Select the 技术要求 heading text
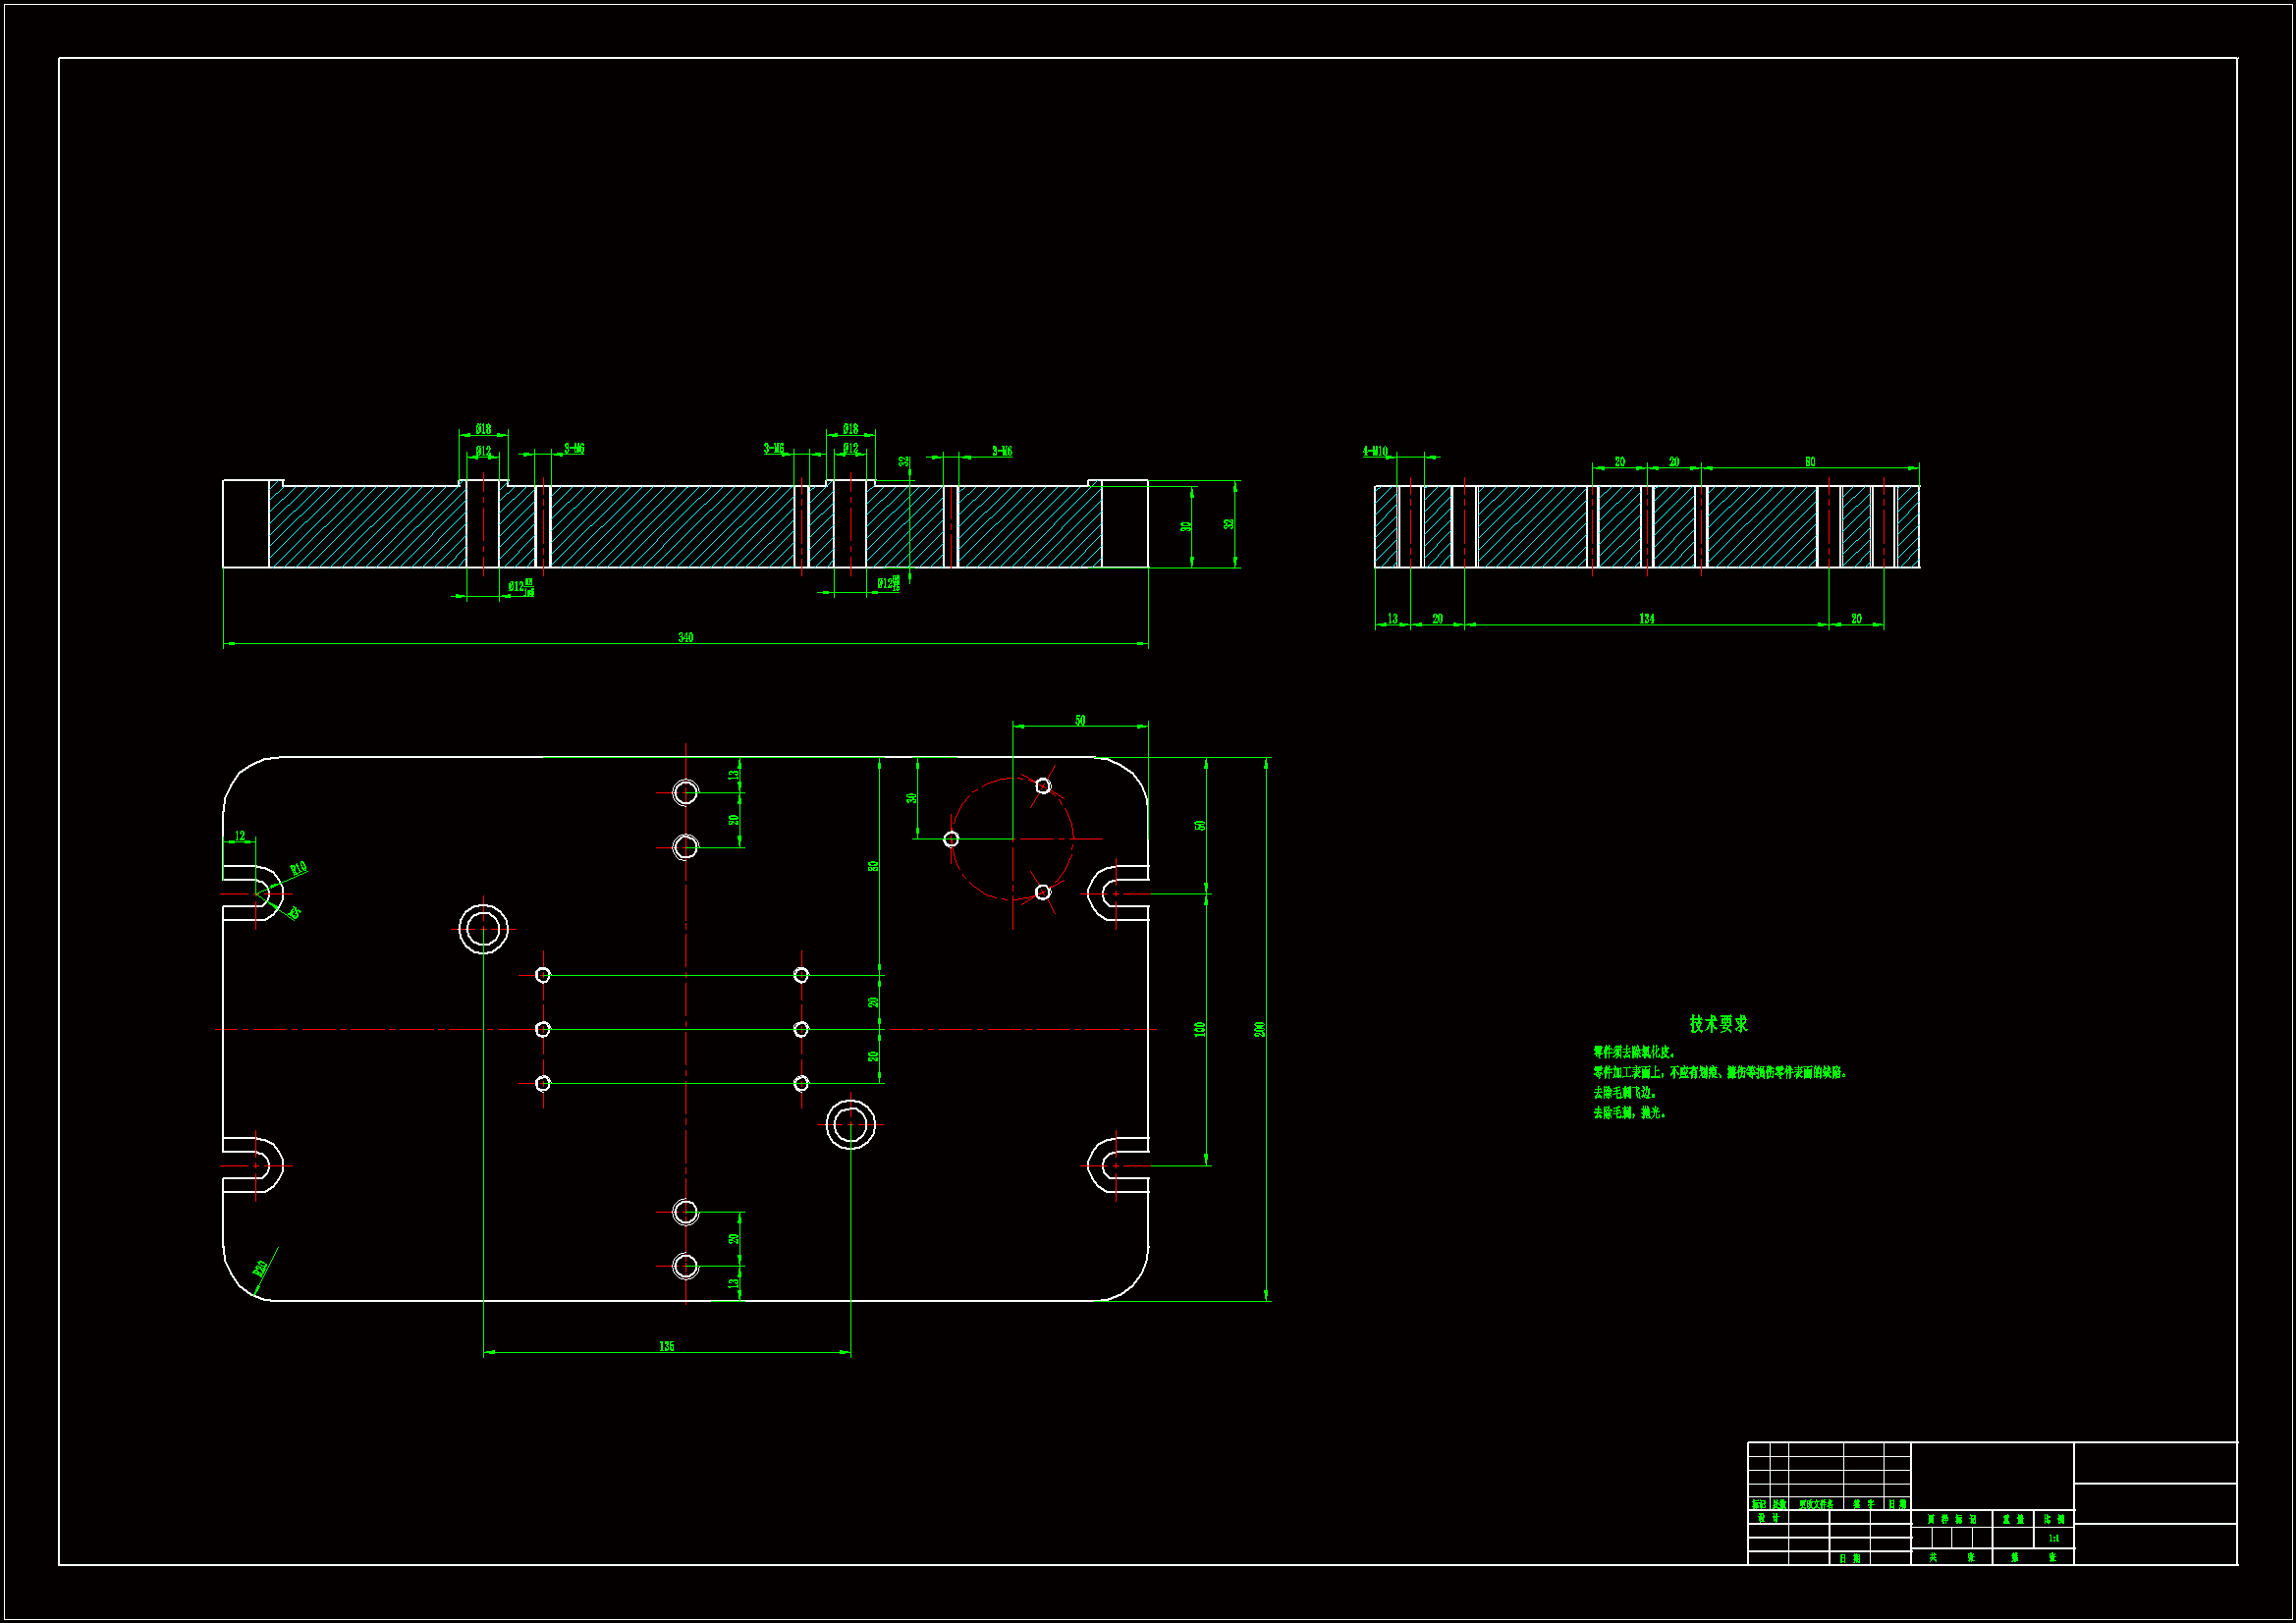 (1718, 1024)
